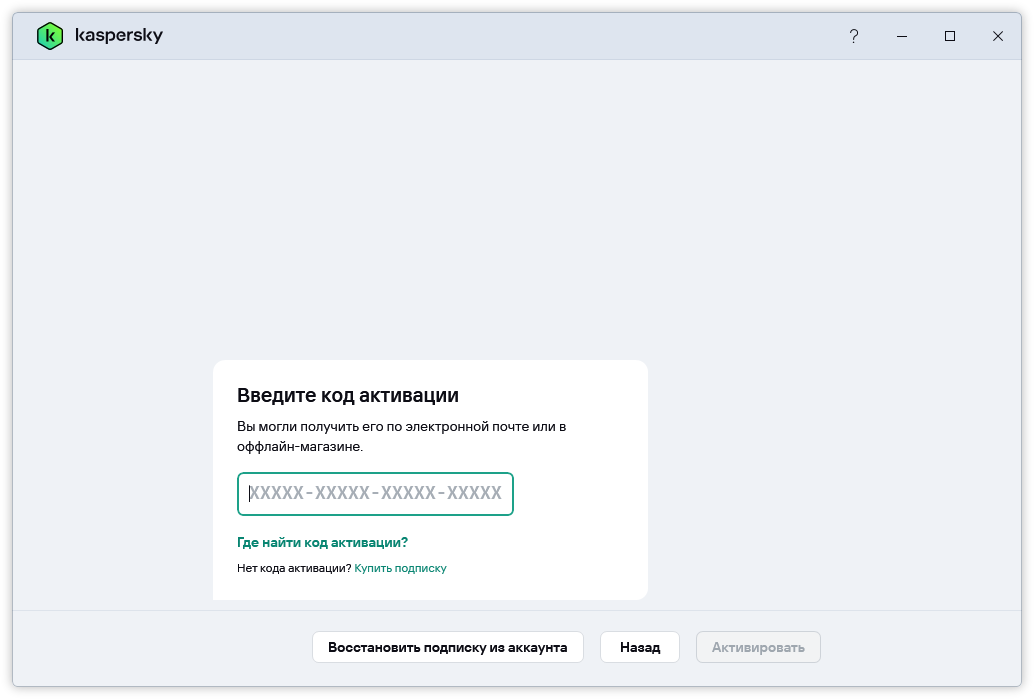Minimize the Kaspersky window
Viewport: 1034px width, 699px height.
pos(901,36)
